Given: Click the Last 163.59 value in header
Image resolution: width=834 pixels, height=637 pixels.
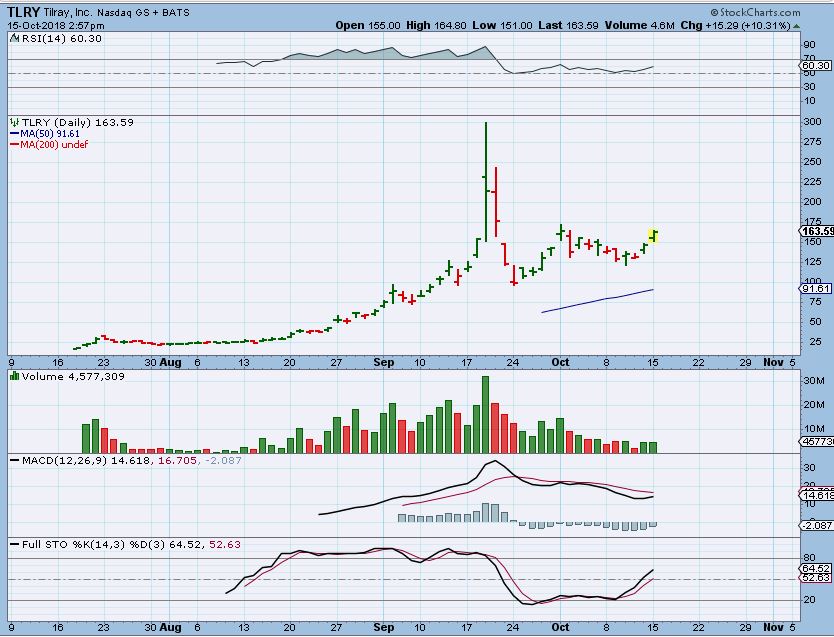Looking at the screenshot, I should pos(568,25).
